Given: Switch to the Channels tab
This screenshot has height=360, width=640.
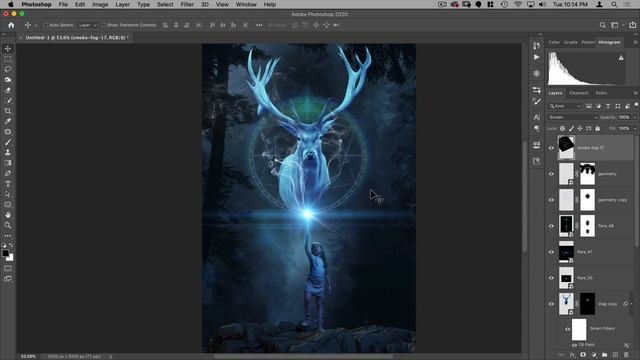Looking at the screenshot, I should pos(579,93).
